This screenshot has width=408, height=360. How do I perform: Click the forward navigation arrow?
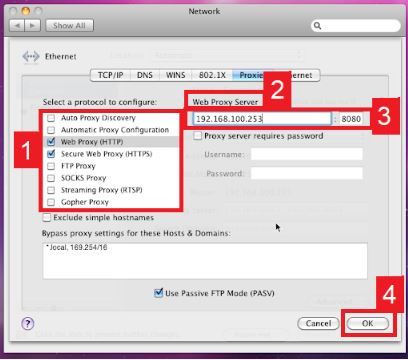tap(33, 26)
